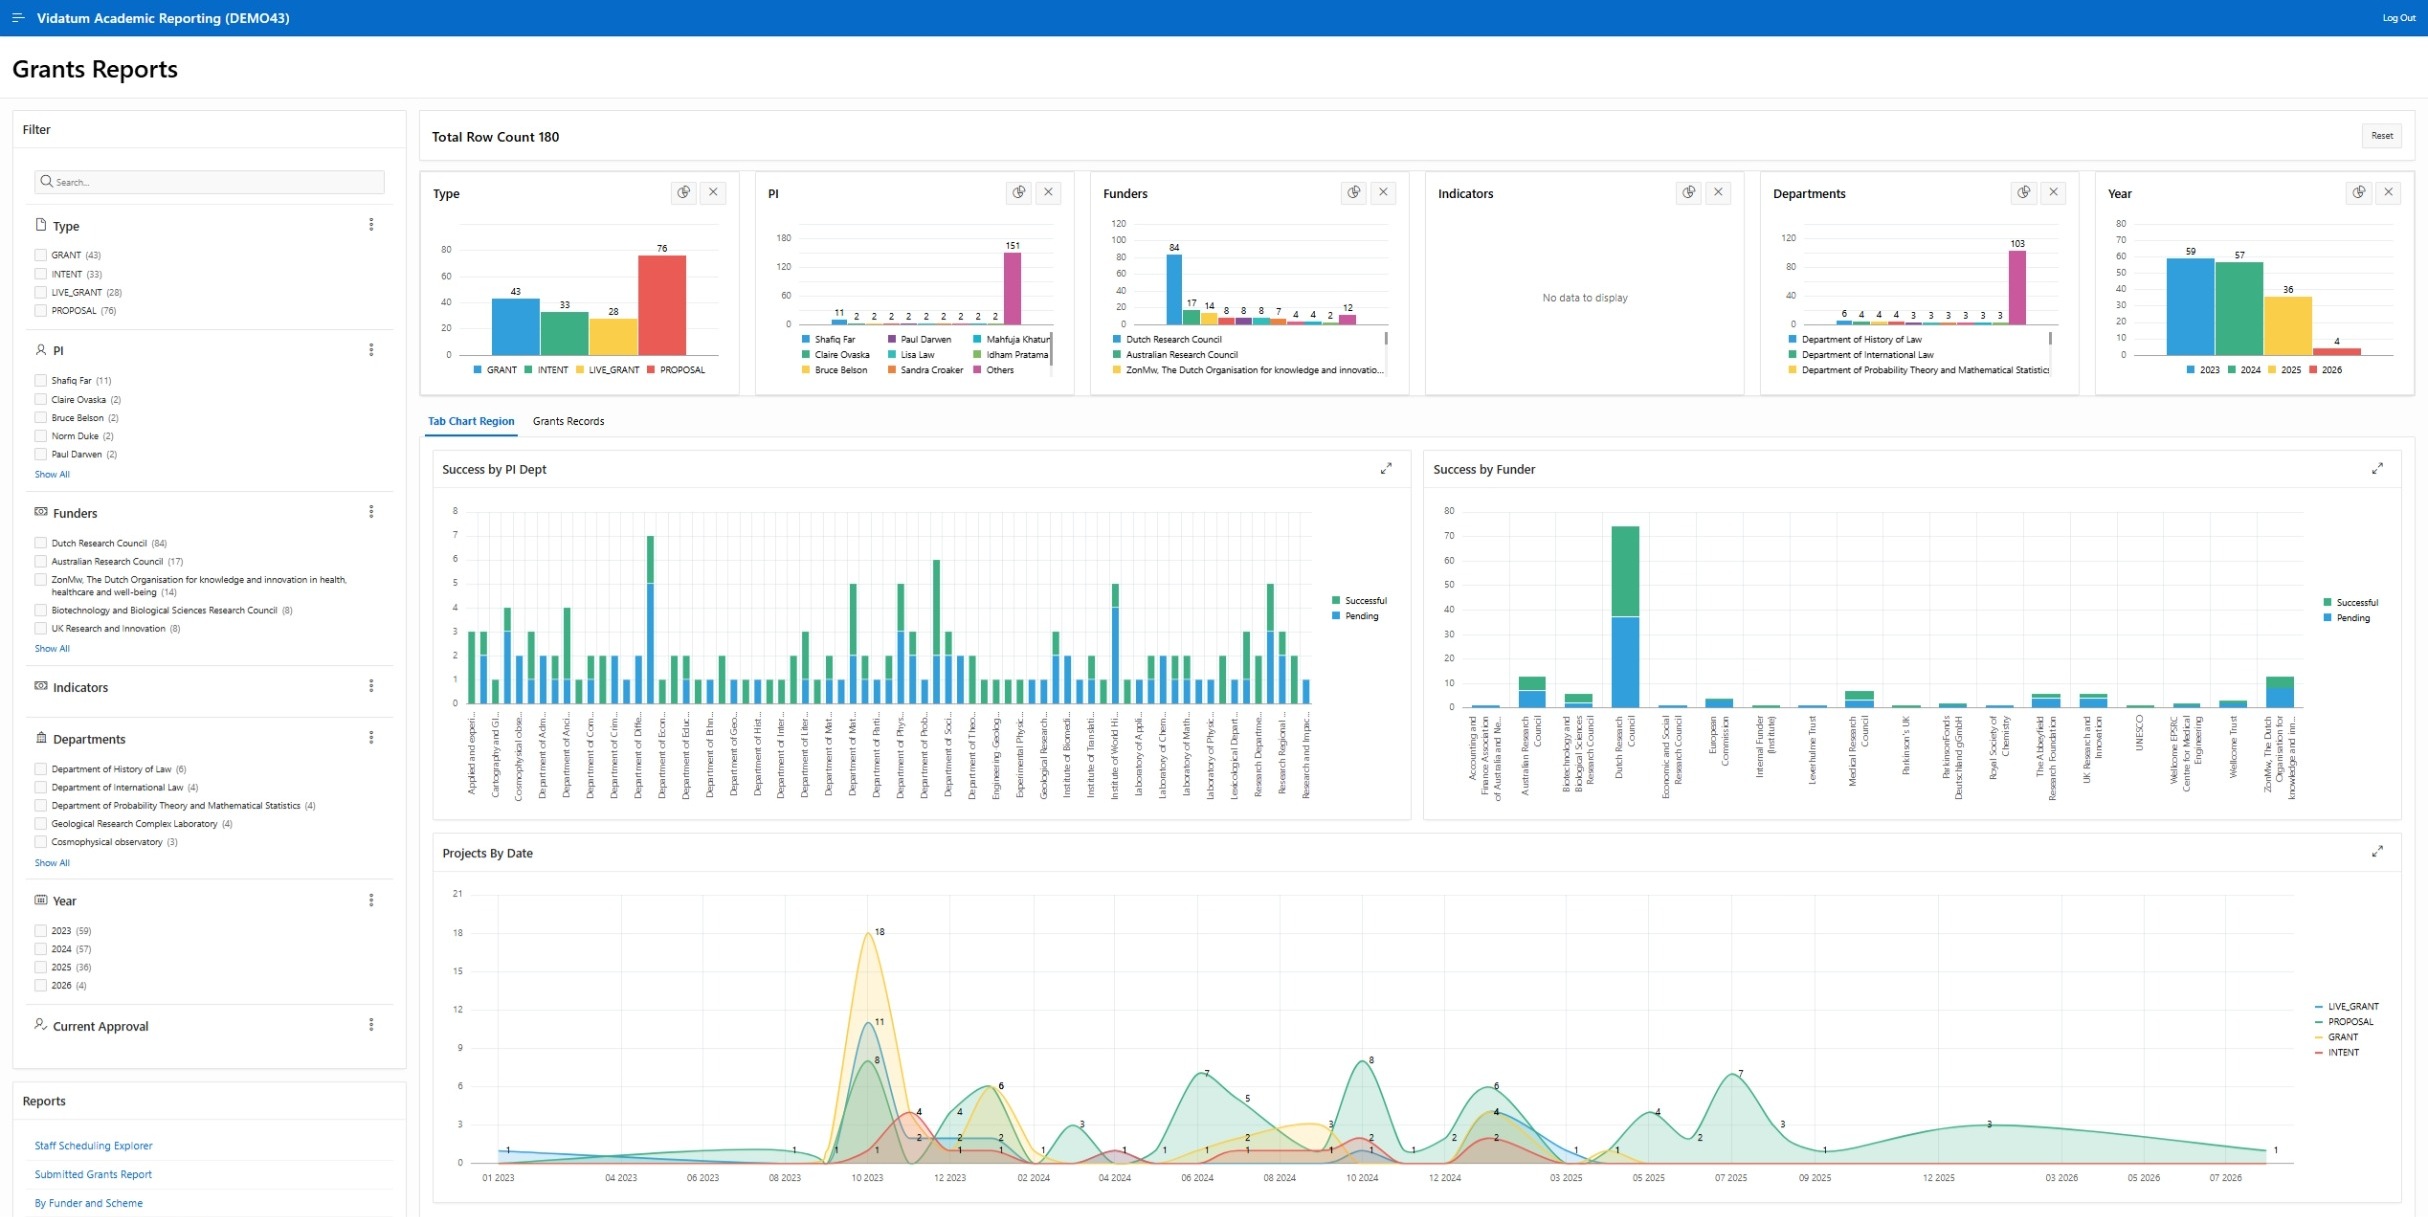
Task: Change chart type on Year card
Action: (x=2359, y=193)
